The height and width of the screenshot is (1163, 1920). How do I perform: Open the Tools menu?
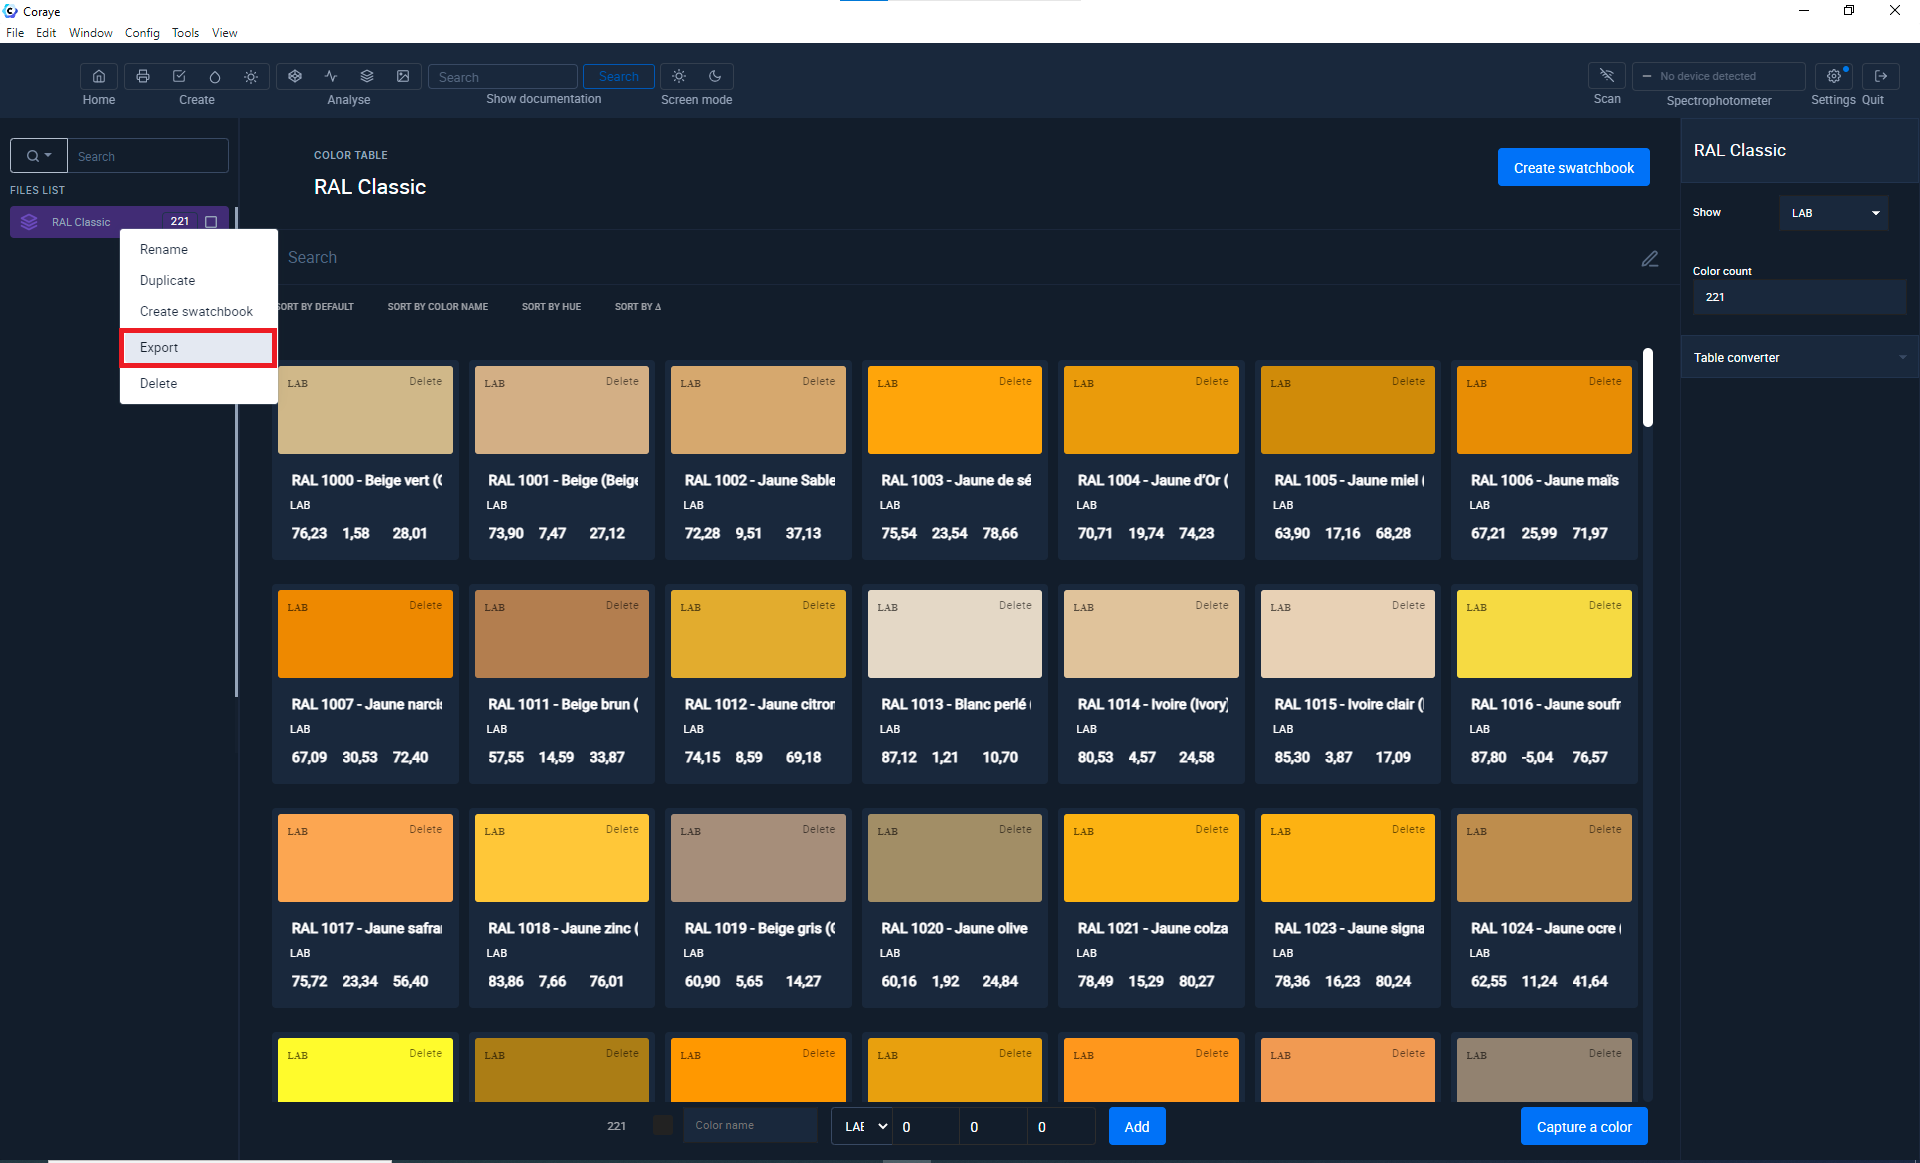pyautogui.click(x=185, y=33)
